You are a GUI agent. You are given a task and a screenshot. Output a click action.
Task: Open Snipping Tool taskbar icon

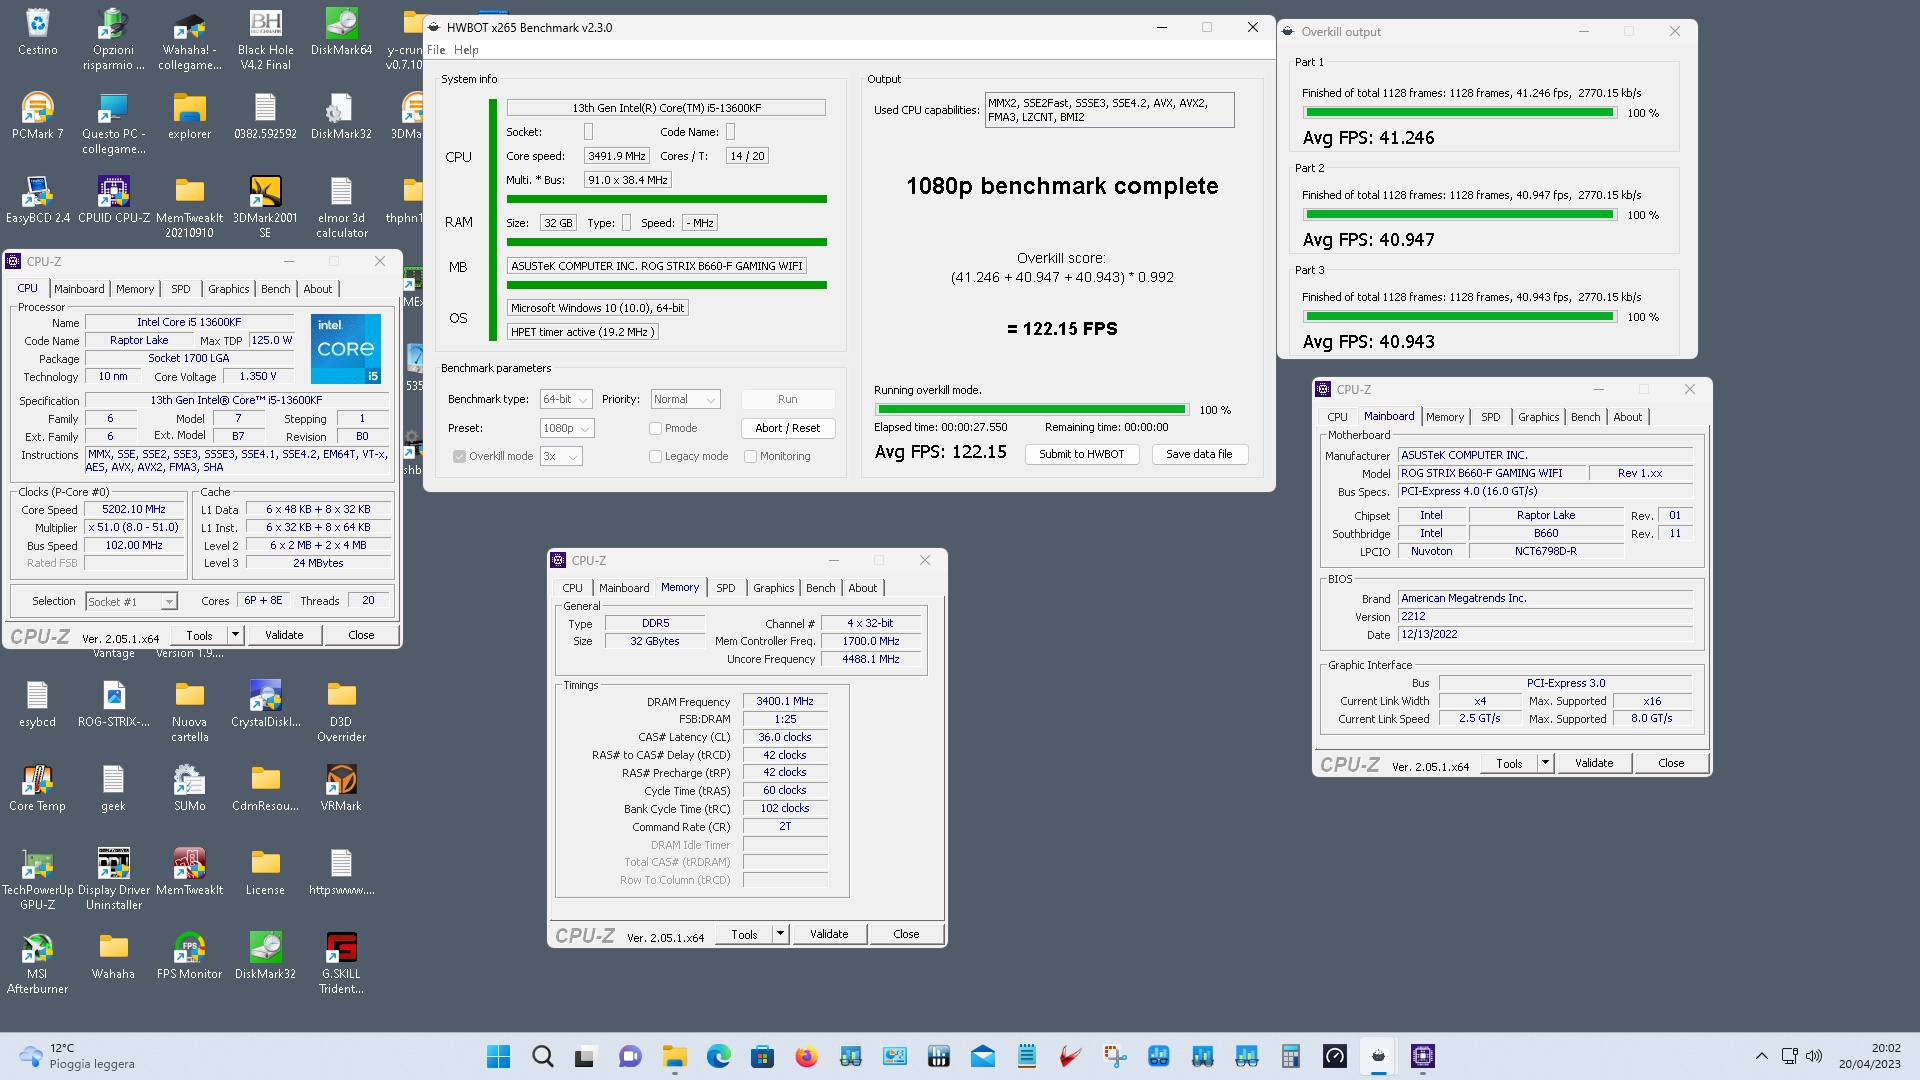point(1115,1056)
